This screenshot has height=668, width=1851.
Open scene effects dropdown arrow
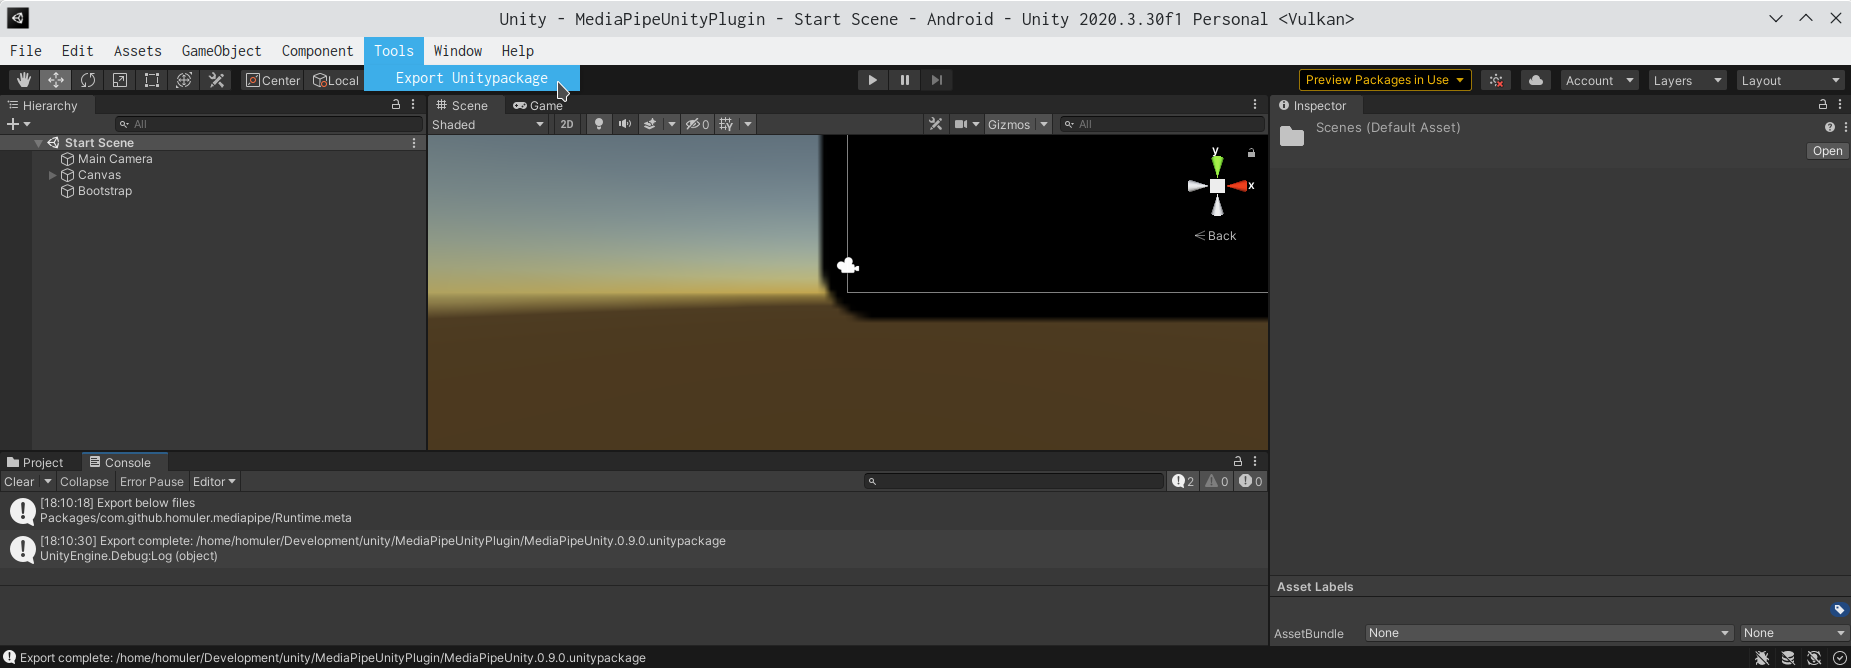tap(671, 124)
